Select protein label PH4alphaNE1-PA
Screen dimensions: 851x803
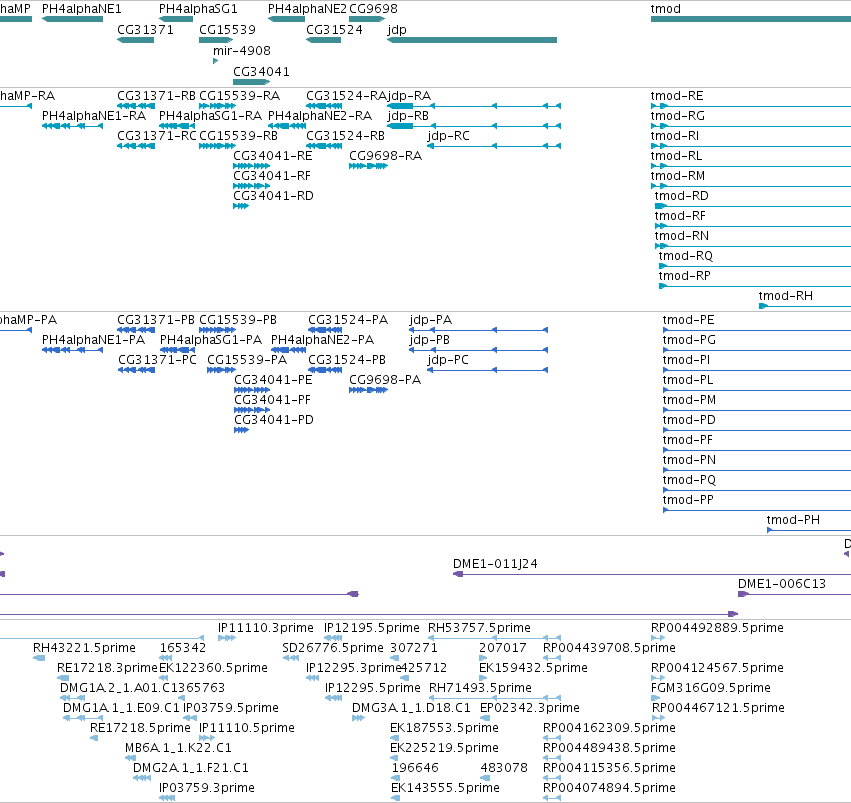[x=93, y=340]
